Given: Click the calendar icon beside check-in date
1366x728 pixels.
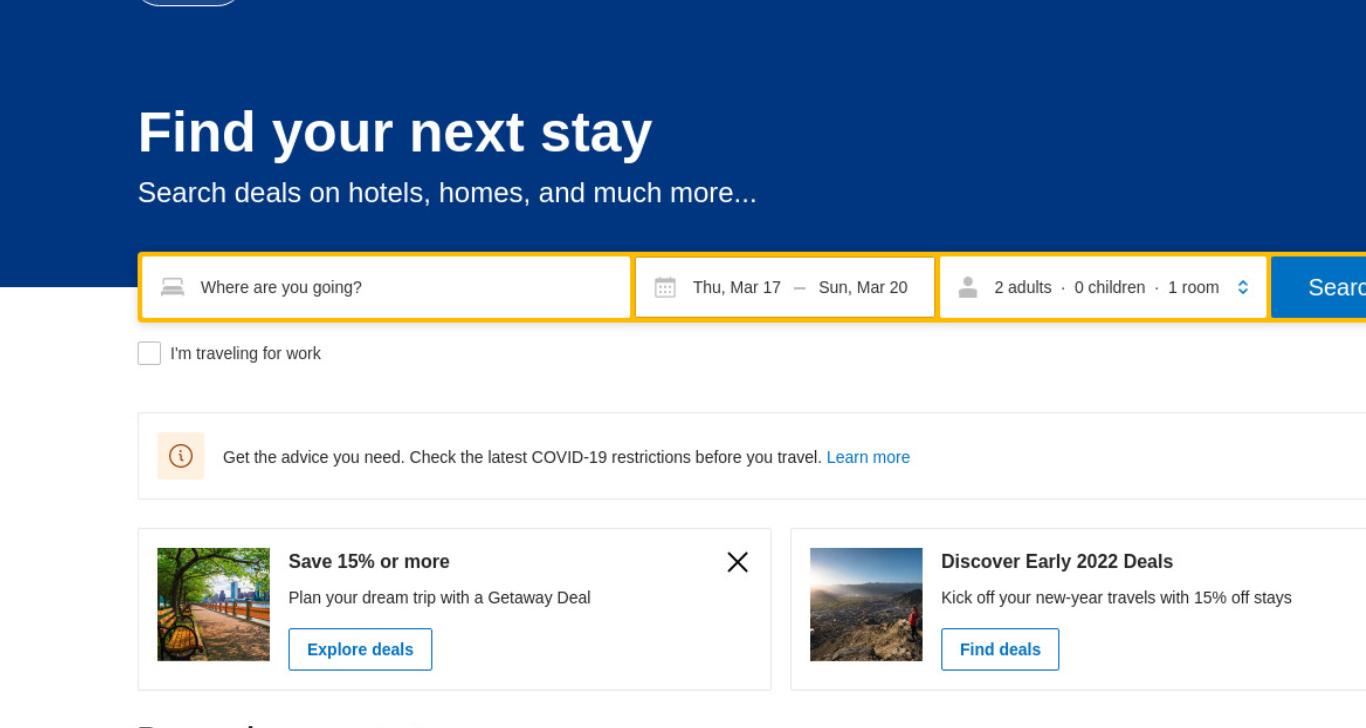Looking at the screenshot, I should [665, 288].
